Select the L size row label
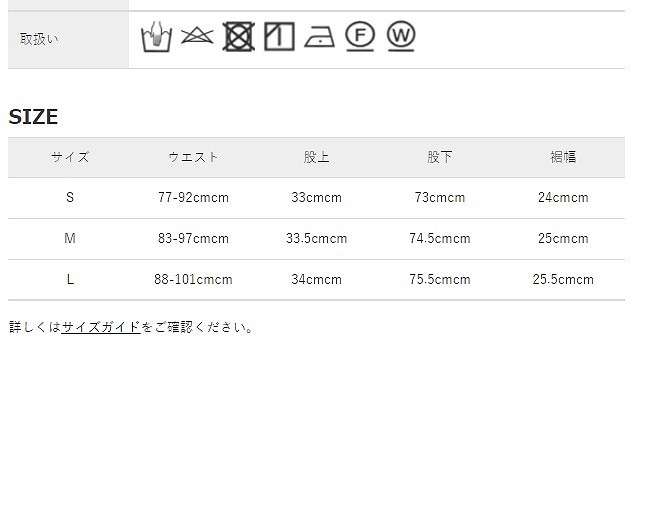645x507 pixels. point(70,280)
